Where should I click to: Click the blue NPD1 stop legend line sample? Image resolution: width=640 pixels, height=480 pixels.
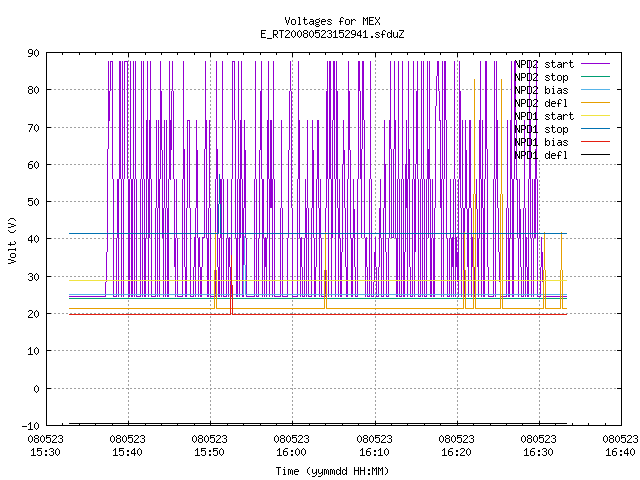595,129
